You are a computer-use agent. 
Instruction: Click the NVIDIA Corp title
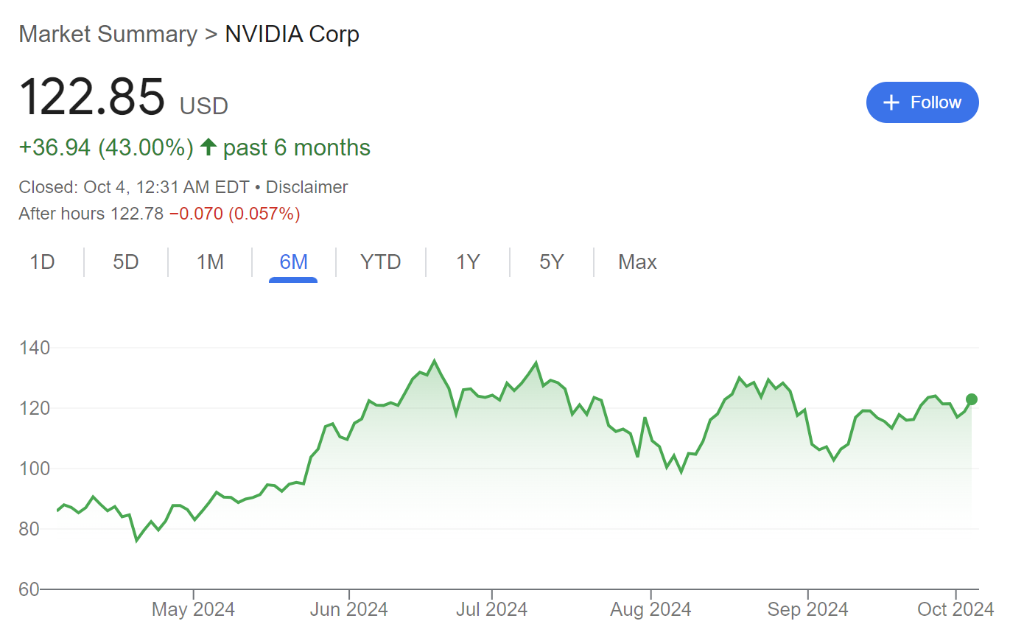(x=292, y=34)
